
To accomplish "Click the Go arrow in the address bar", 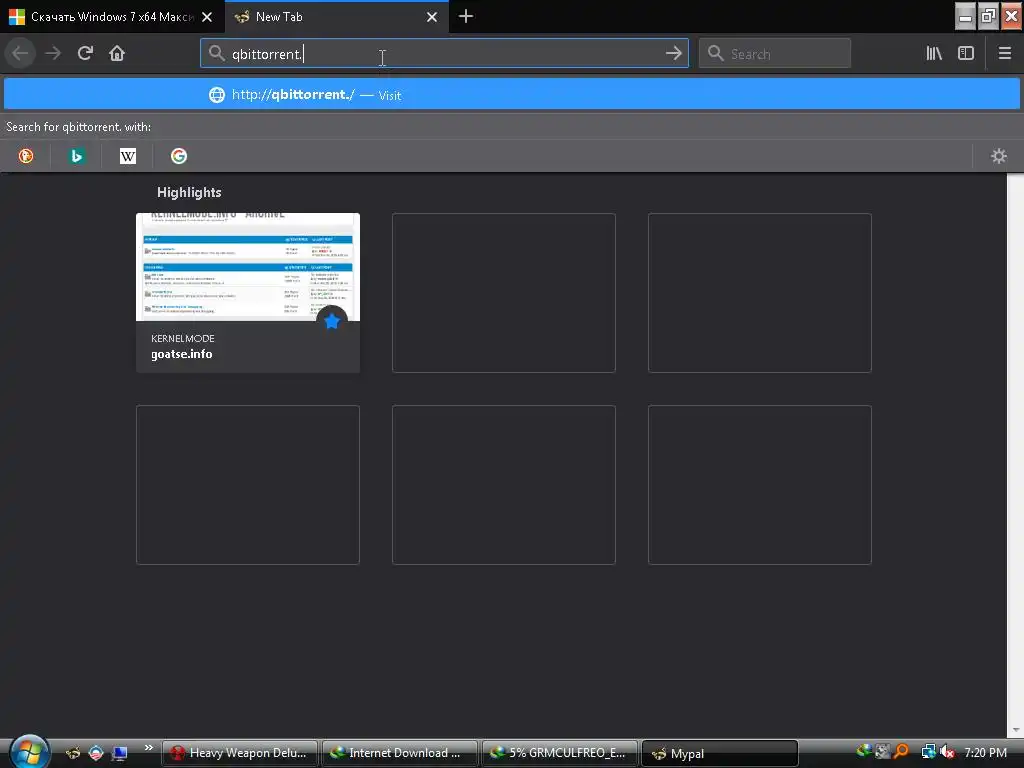I will (673, 54).
